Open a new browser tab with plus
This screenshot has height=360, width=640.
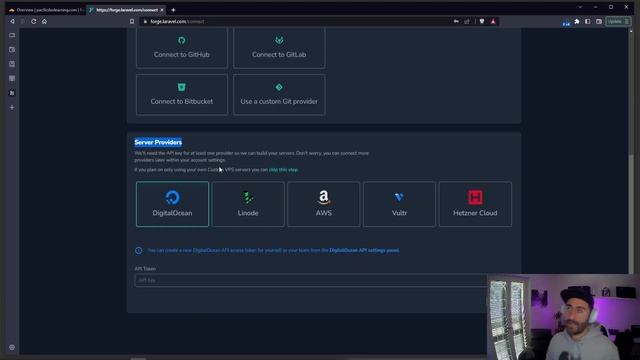173,10
